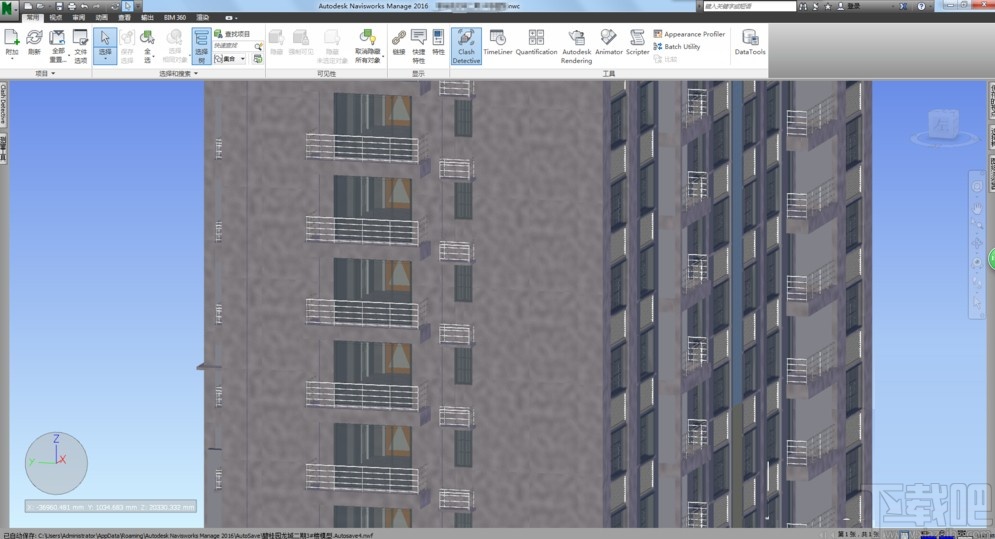Screen dimensions: 995x539
Task: Toggle the 链接 links display
Action: click(399, 42)
